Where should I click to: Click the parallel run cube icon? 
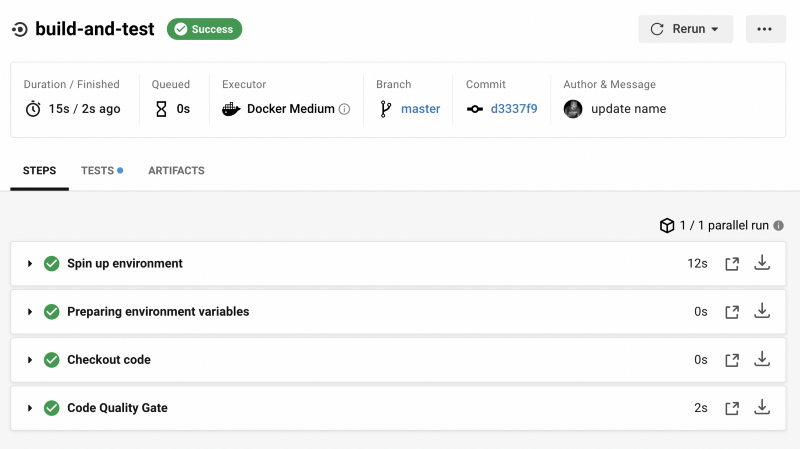coord(667,226)
